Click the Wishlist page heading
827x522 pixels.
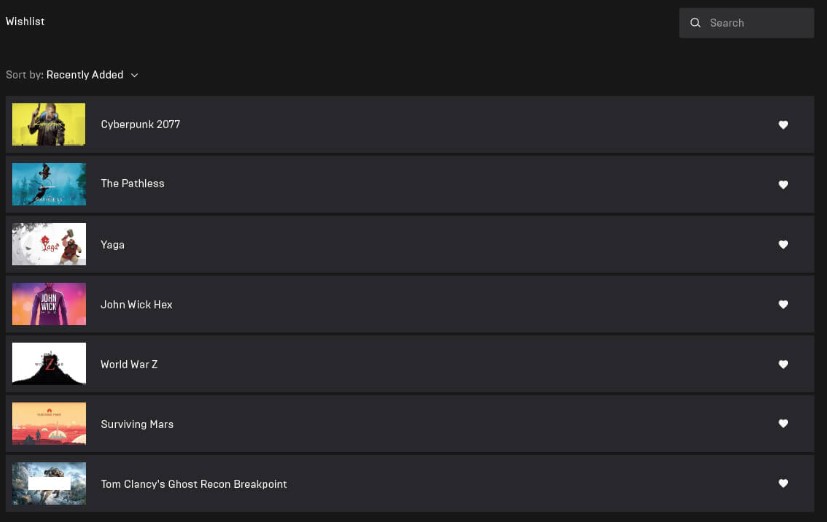click(25, 22)
